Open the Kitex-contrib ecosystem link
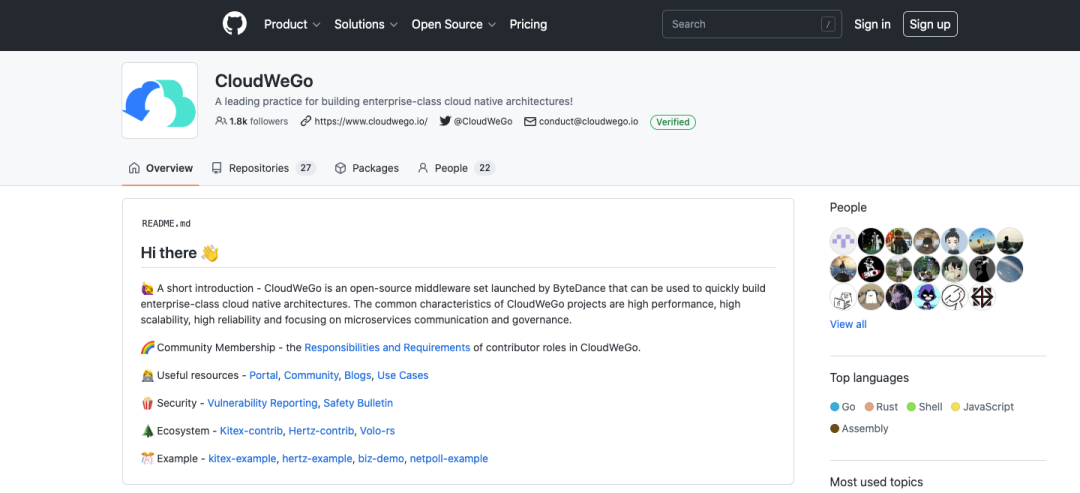The image size is (1080, 493). tap(251, 431)
